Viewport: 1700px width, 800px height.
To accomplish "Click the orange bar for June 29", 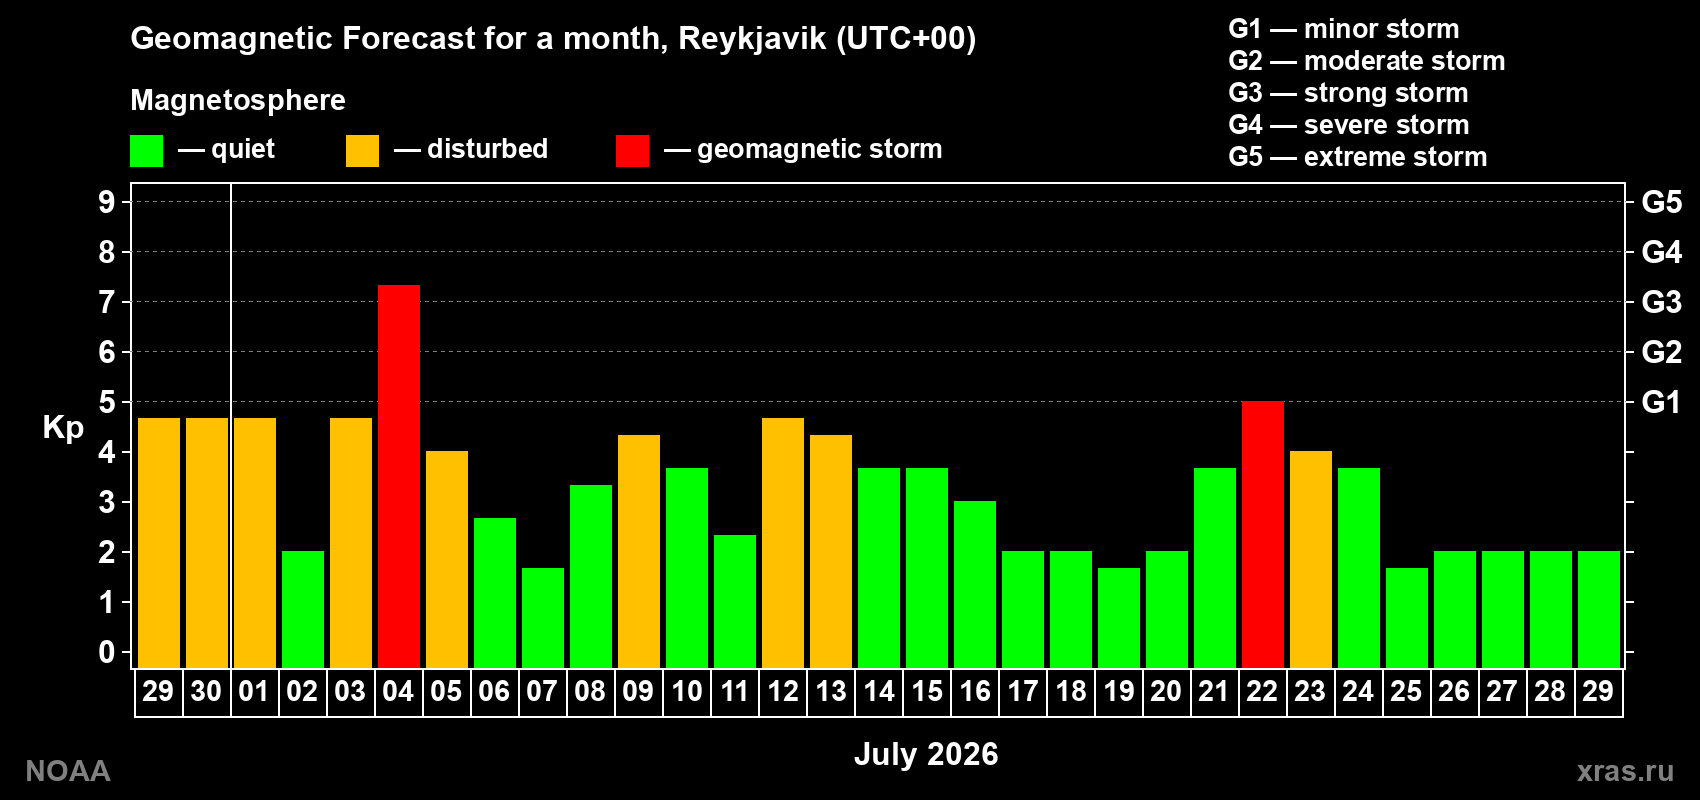I will [x=159, y=543].
